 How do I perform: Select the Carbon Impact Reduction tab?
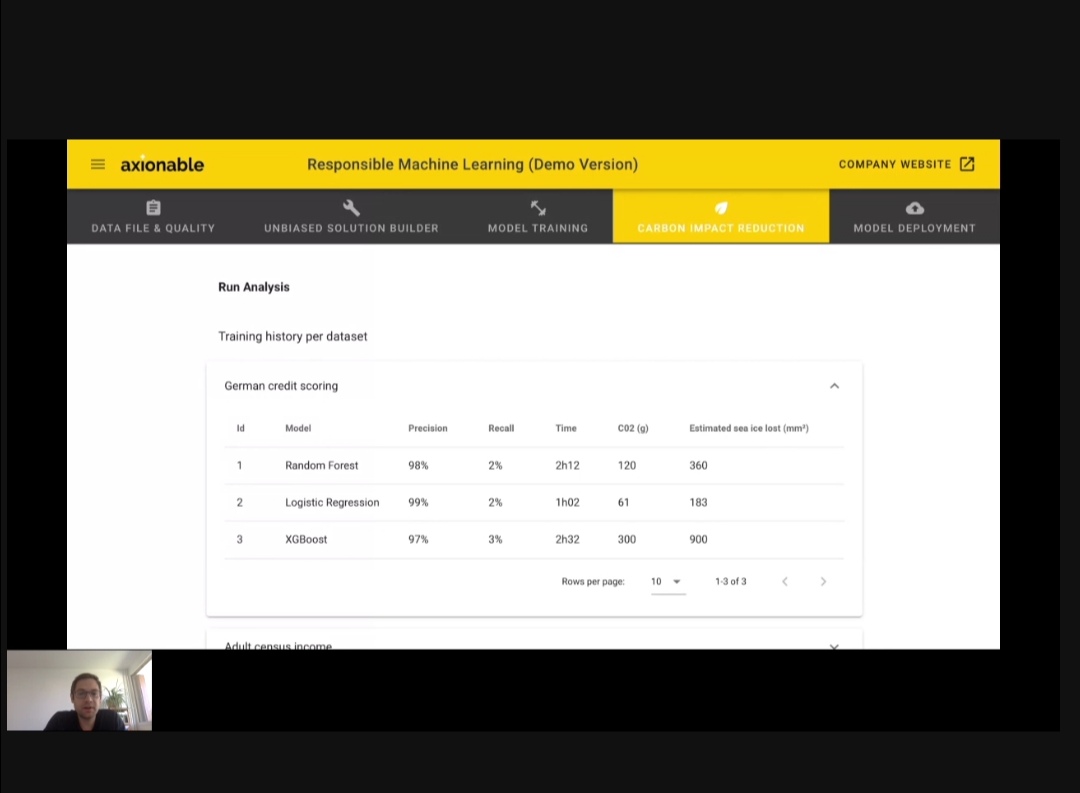[721, 216]
